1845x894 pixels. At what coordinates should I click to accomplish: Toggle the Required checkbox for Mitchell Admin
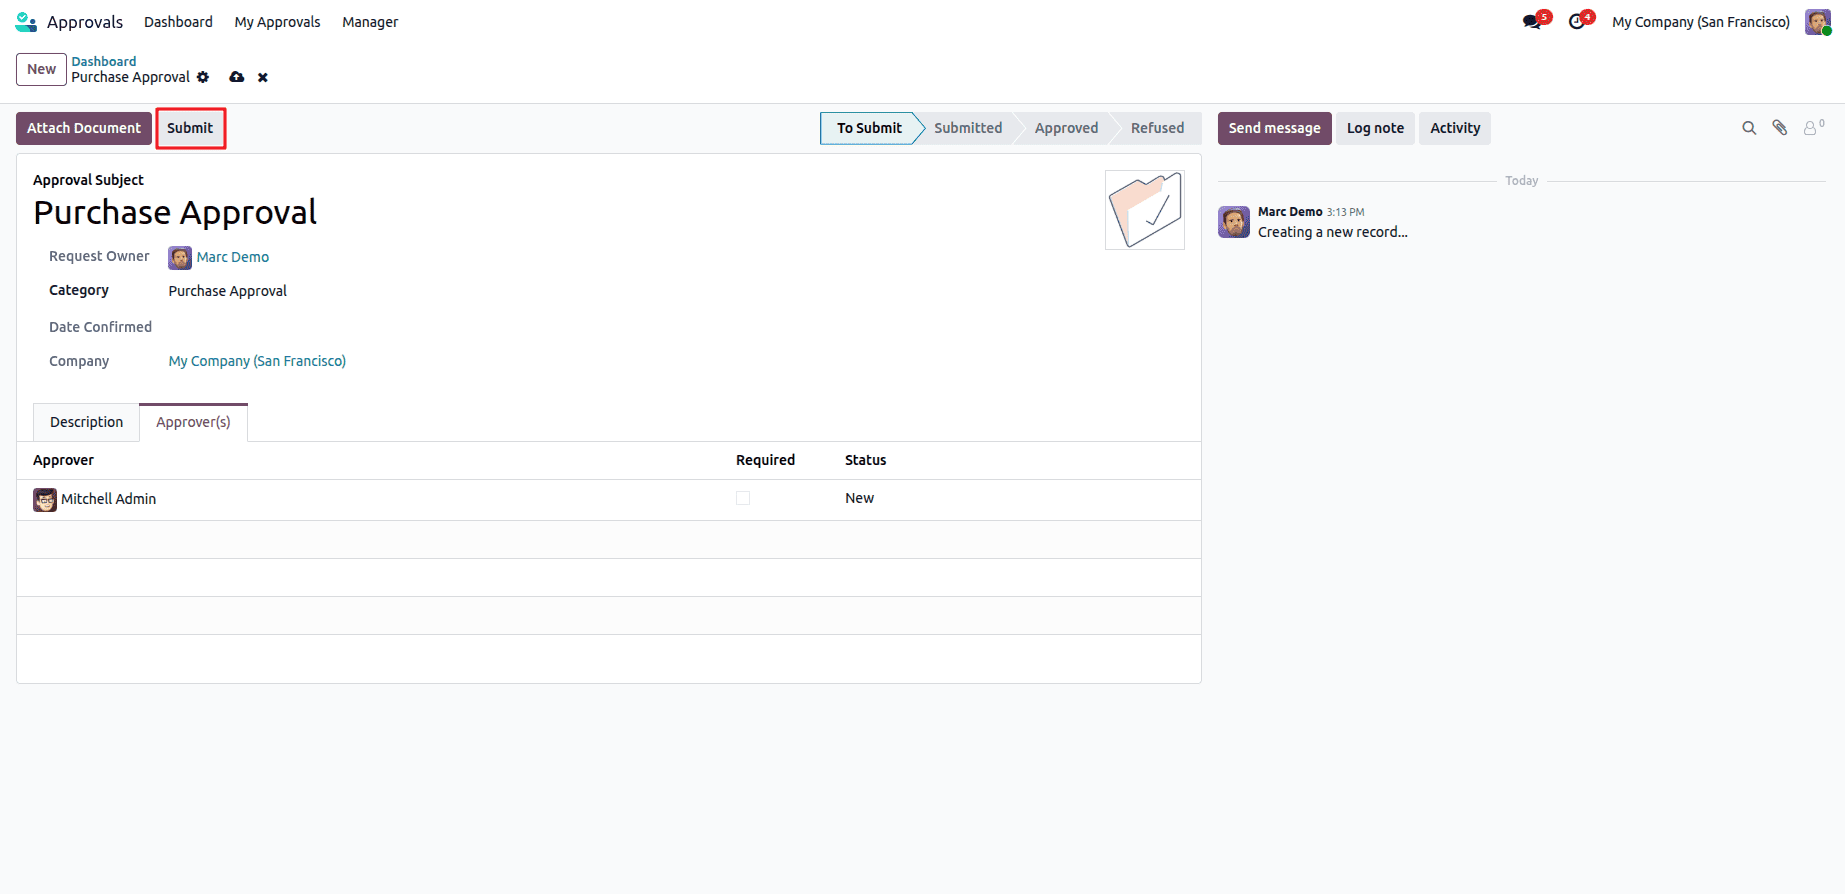(743, 498)
